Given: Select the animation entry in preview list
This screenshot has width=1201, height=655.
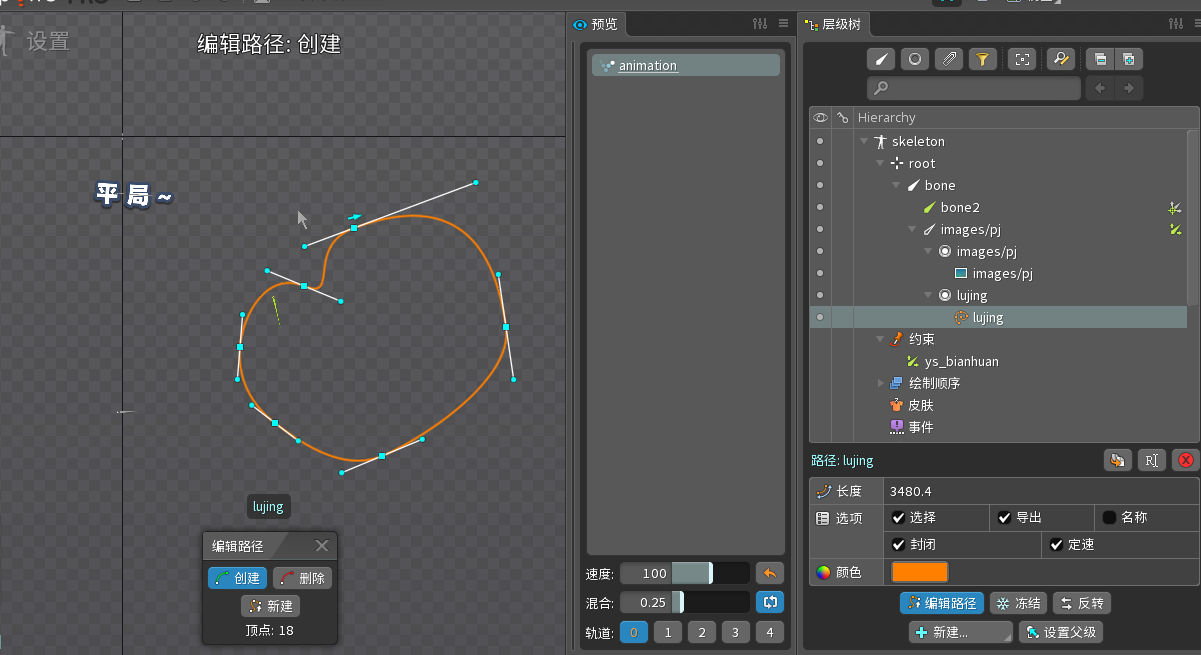Looking at the screenshot, I should [686, 65].
